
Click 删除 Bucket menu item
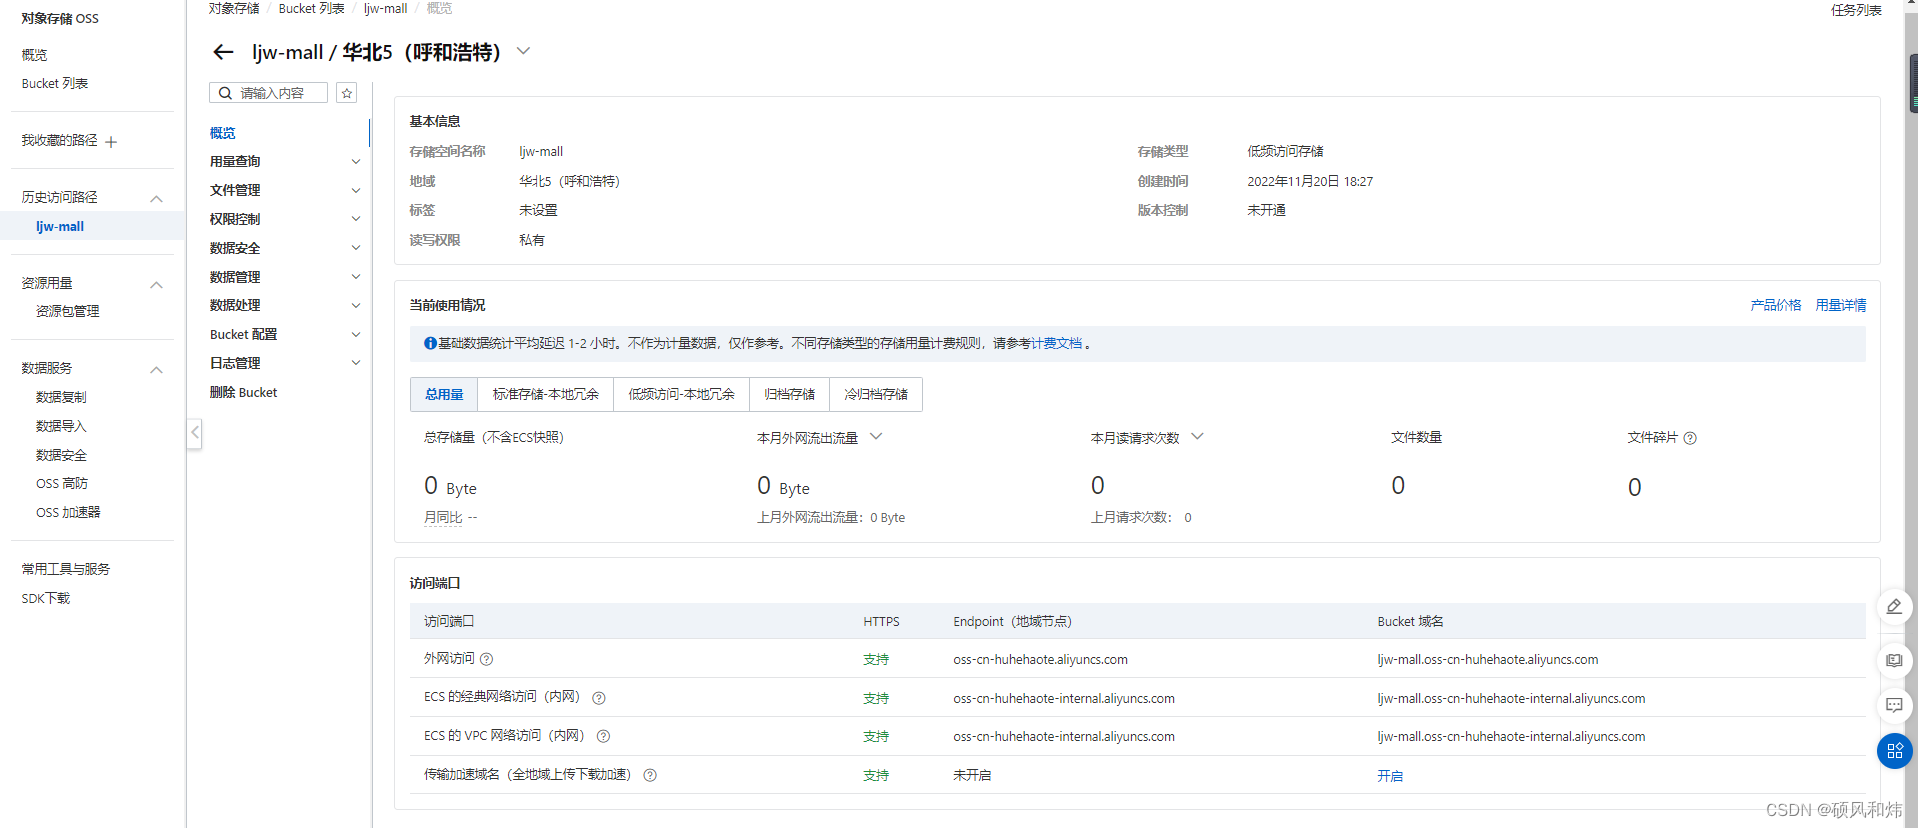pos(243,392)
